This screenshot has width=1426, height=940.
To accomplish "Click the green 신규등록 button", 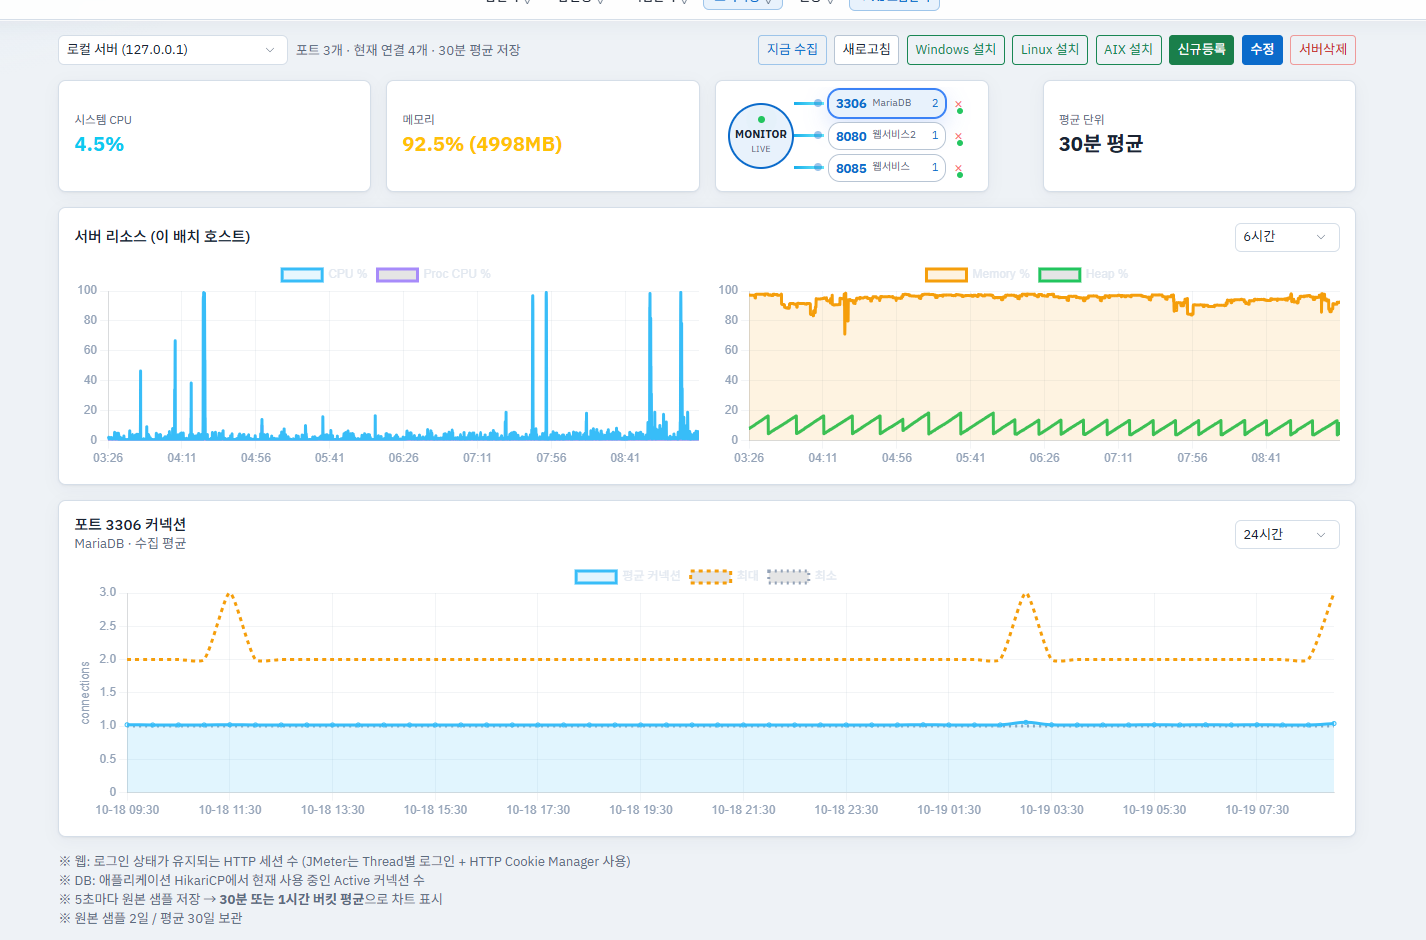I will [x=1201, y=50].
